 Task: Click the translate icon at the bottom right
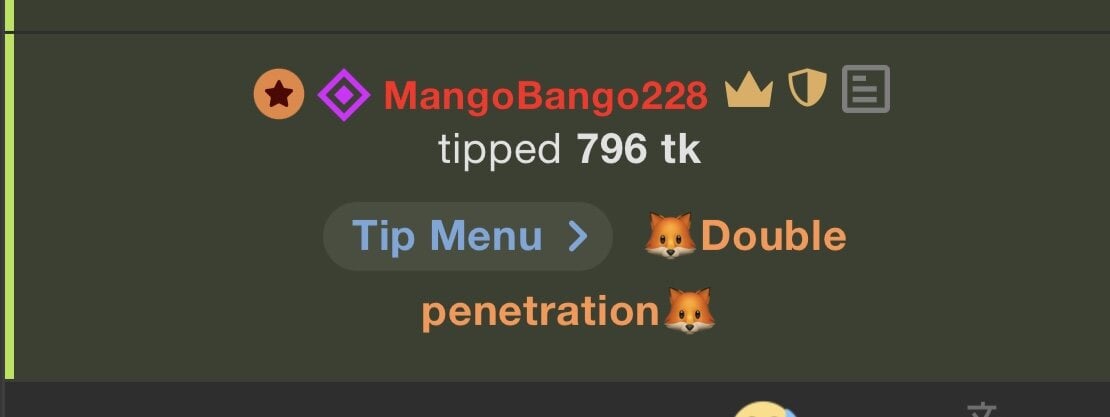pos(981,410)
